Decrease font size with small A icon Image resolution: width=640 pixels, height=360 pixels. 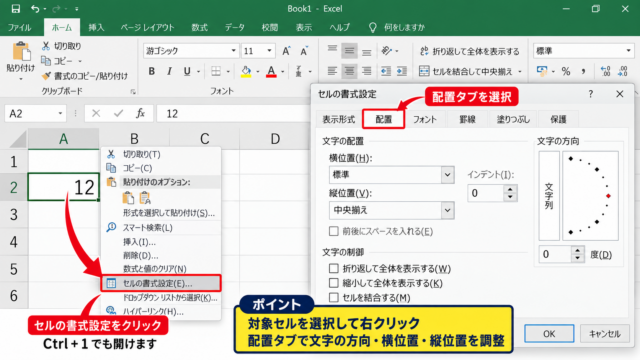click(304, 51)
